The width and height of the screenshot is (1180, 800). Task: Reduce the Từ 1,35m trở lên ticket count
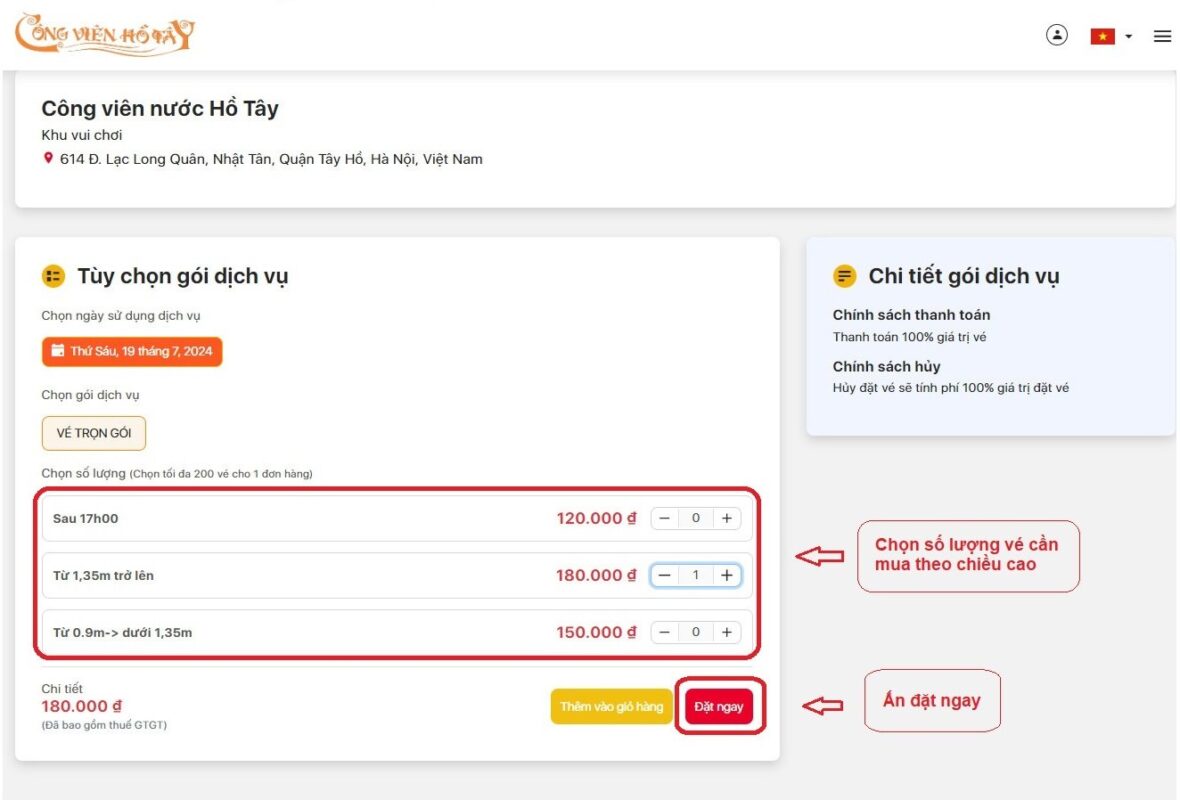point(665,575)
